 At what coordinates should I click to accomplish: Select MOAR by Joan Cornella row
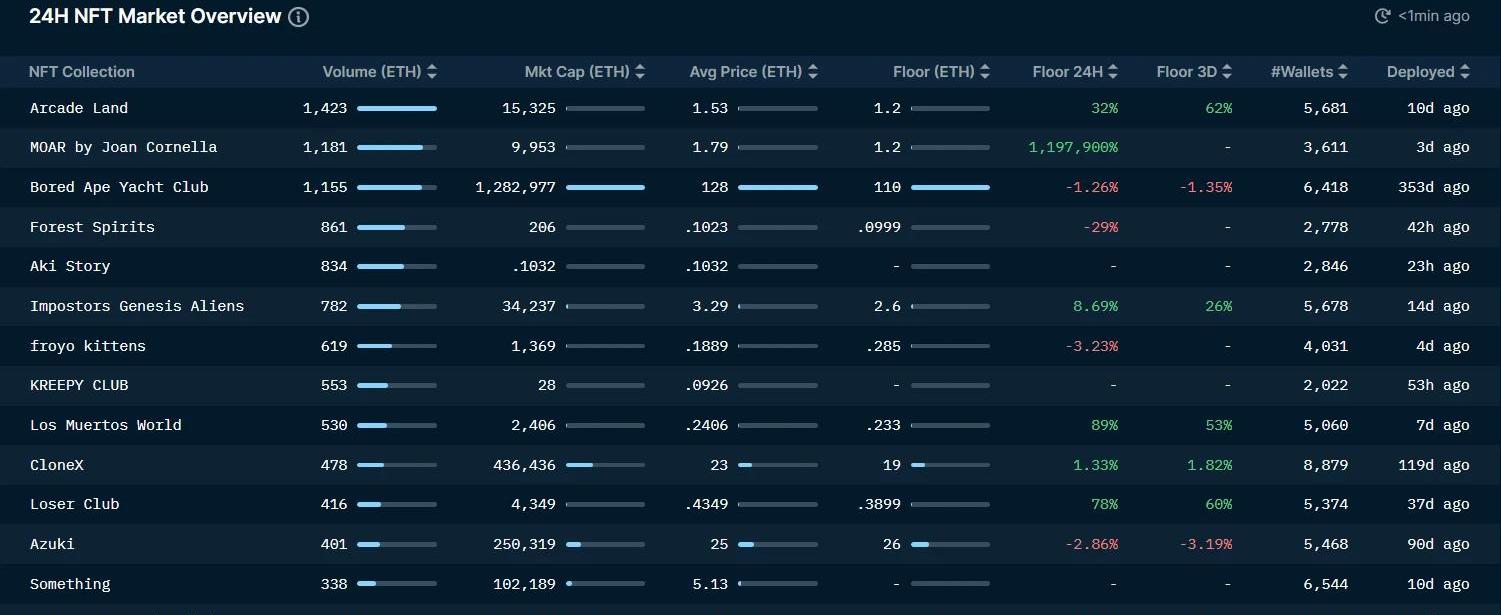tap(123, 147)
